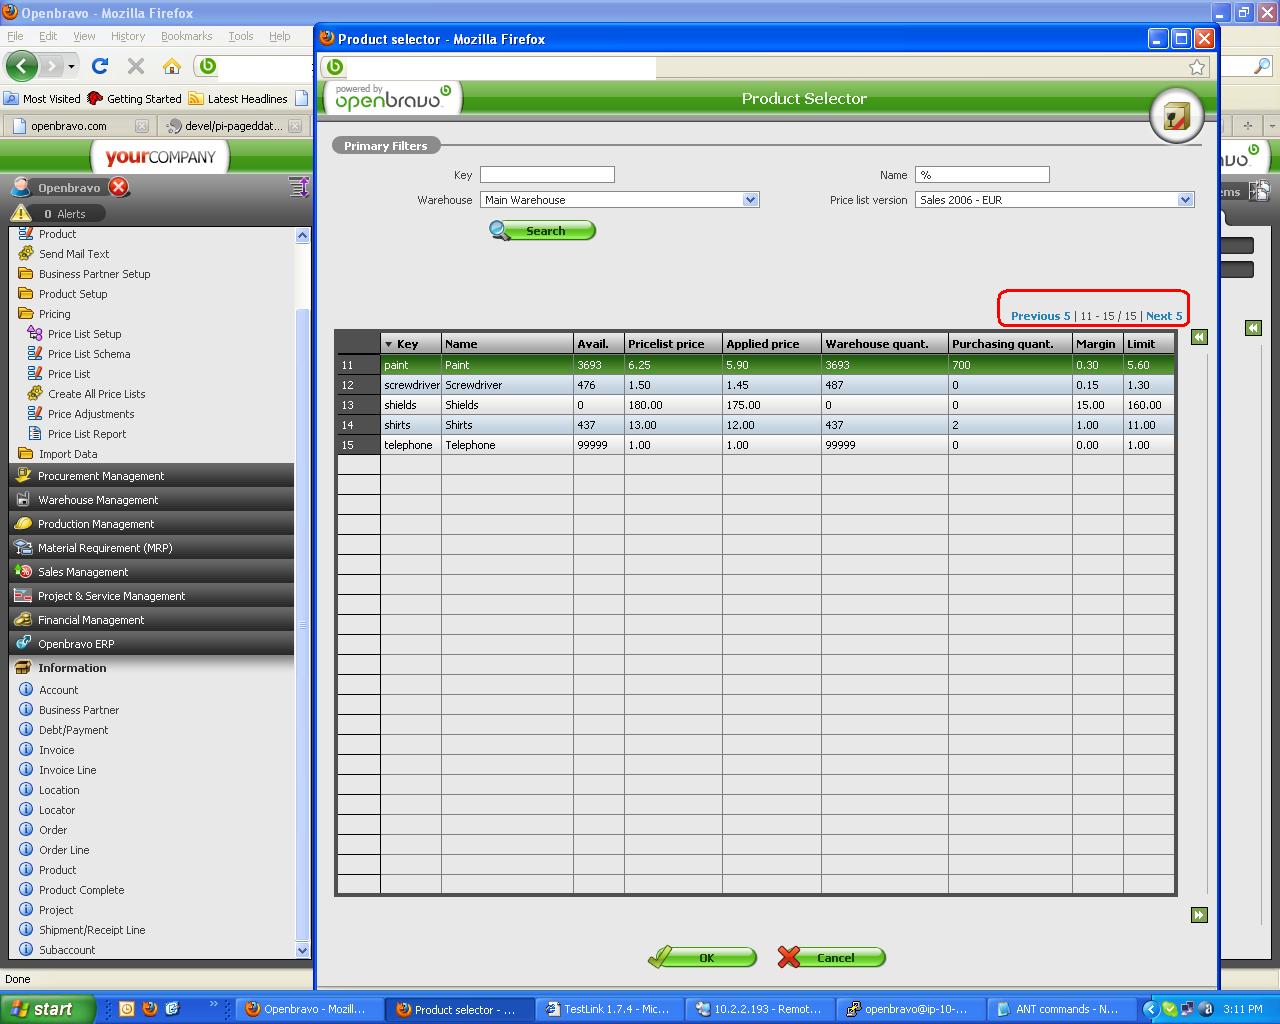The height and width of the screenshot is (1024, 1280).
Task: Click the OK button with checkmark
Action: pyautogui.click(x=702, y=958)
